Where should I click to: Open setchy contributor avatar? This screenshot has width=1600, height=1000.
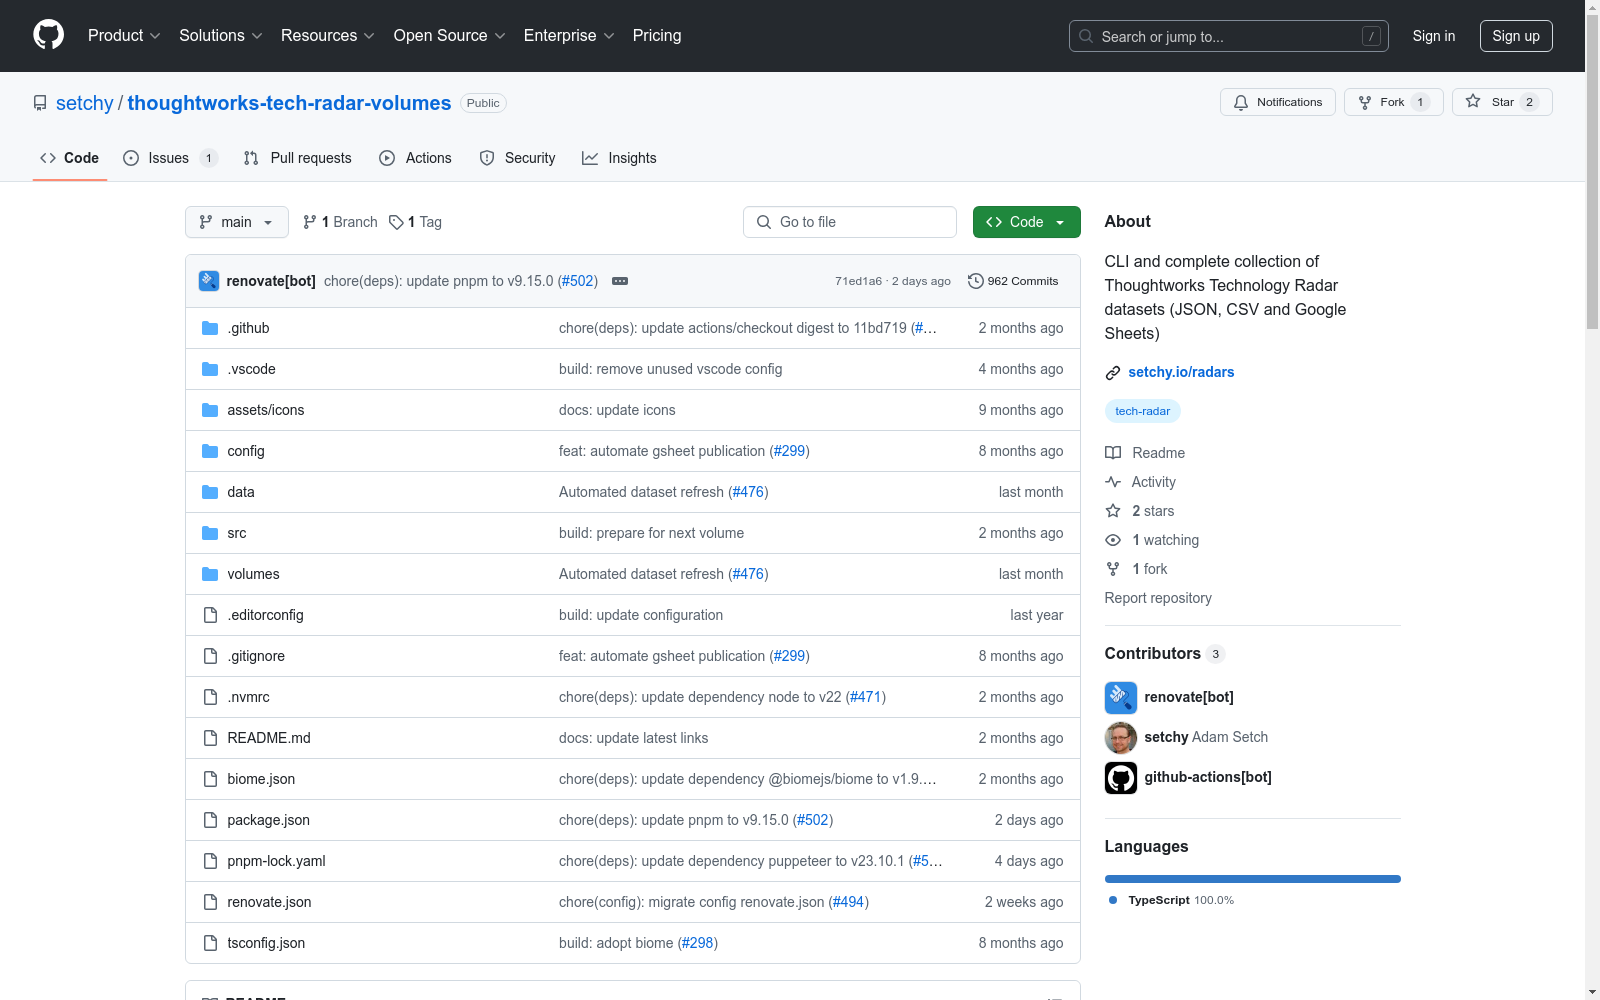pos(1121,738)
